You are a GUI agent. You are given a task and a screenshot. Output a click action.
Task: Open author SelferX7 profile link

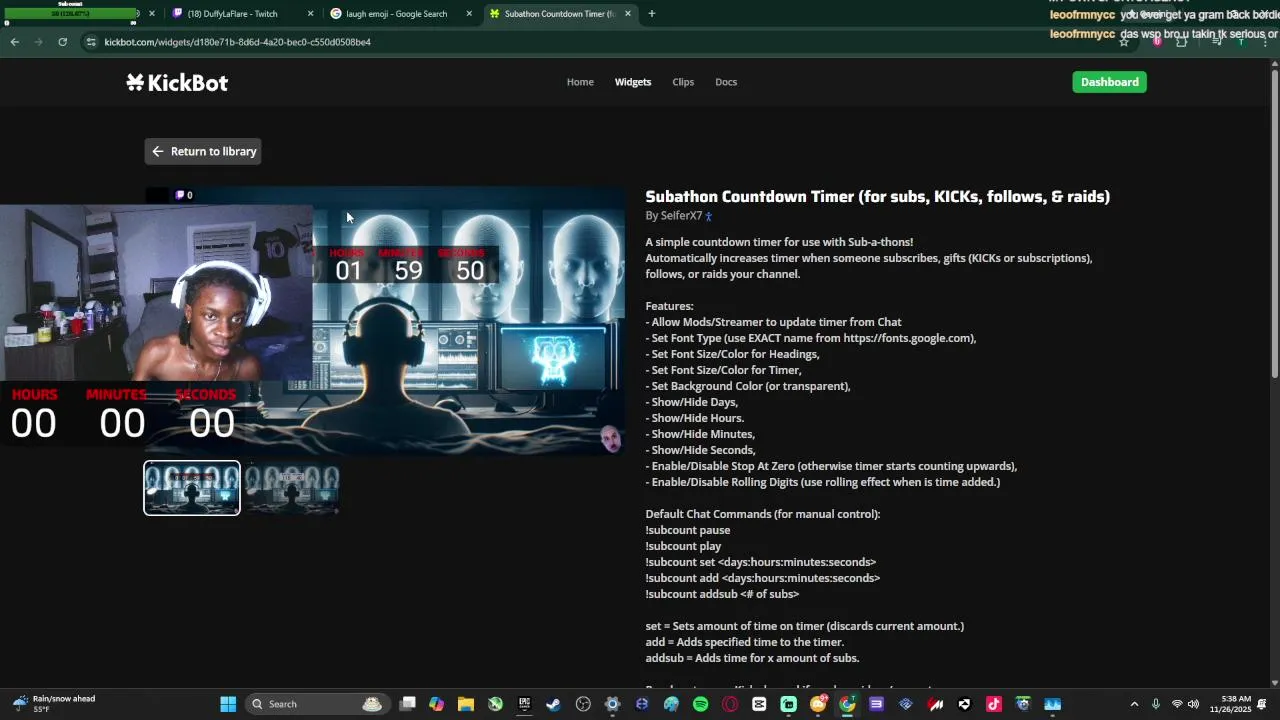(x=681, y=216)
